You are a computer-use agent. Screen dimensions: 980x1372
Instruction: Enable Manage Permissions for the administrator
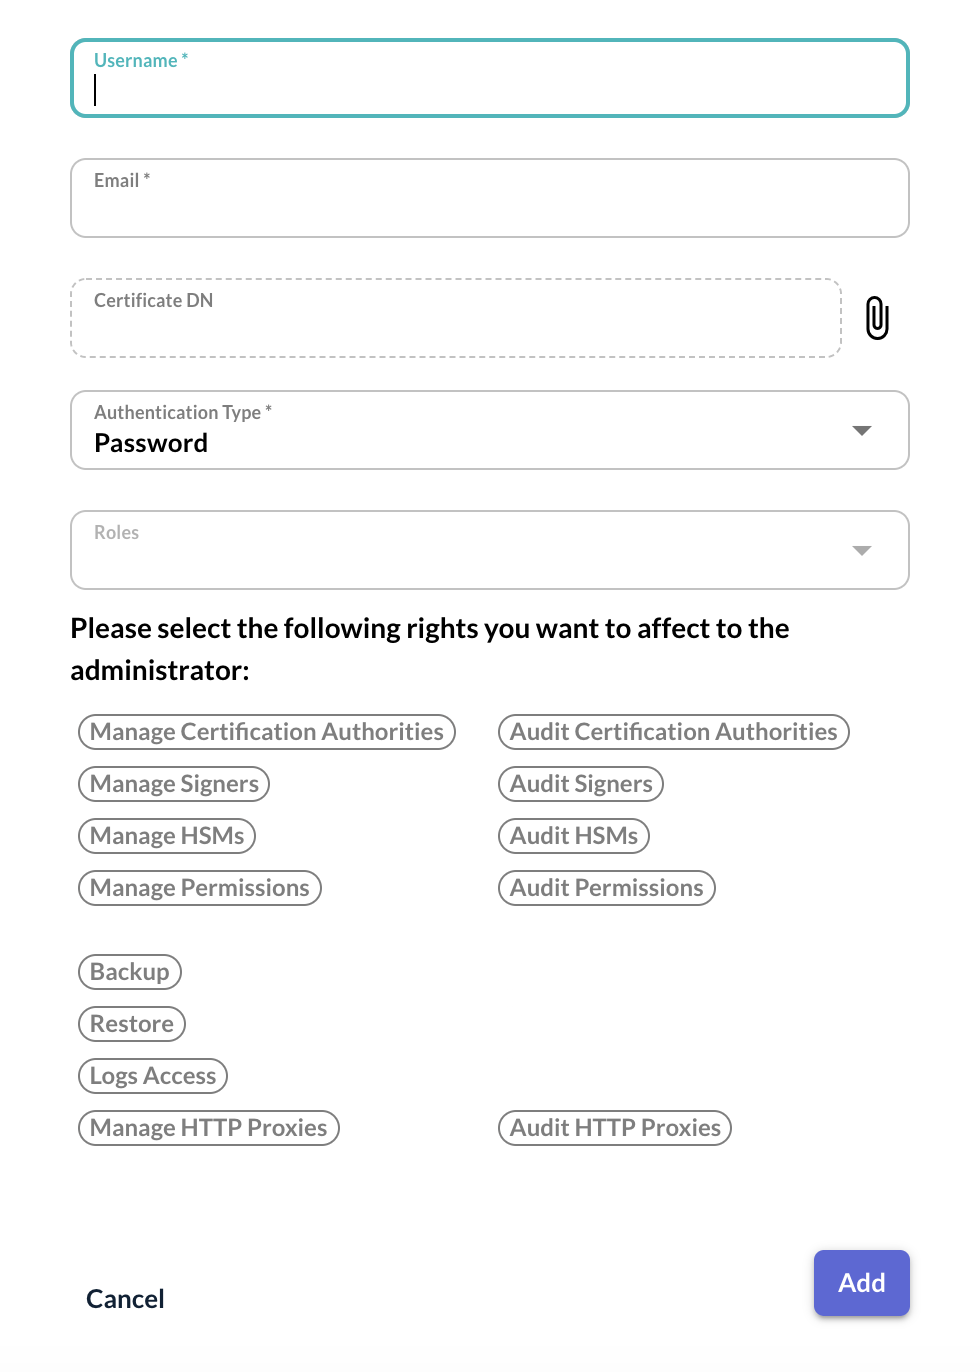(x=199, y=887)
